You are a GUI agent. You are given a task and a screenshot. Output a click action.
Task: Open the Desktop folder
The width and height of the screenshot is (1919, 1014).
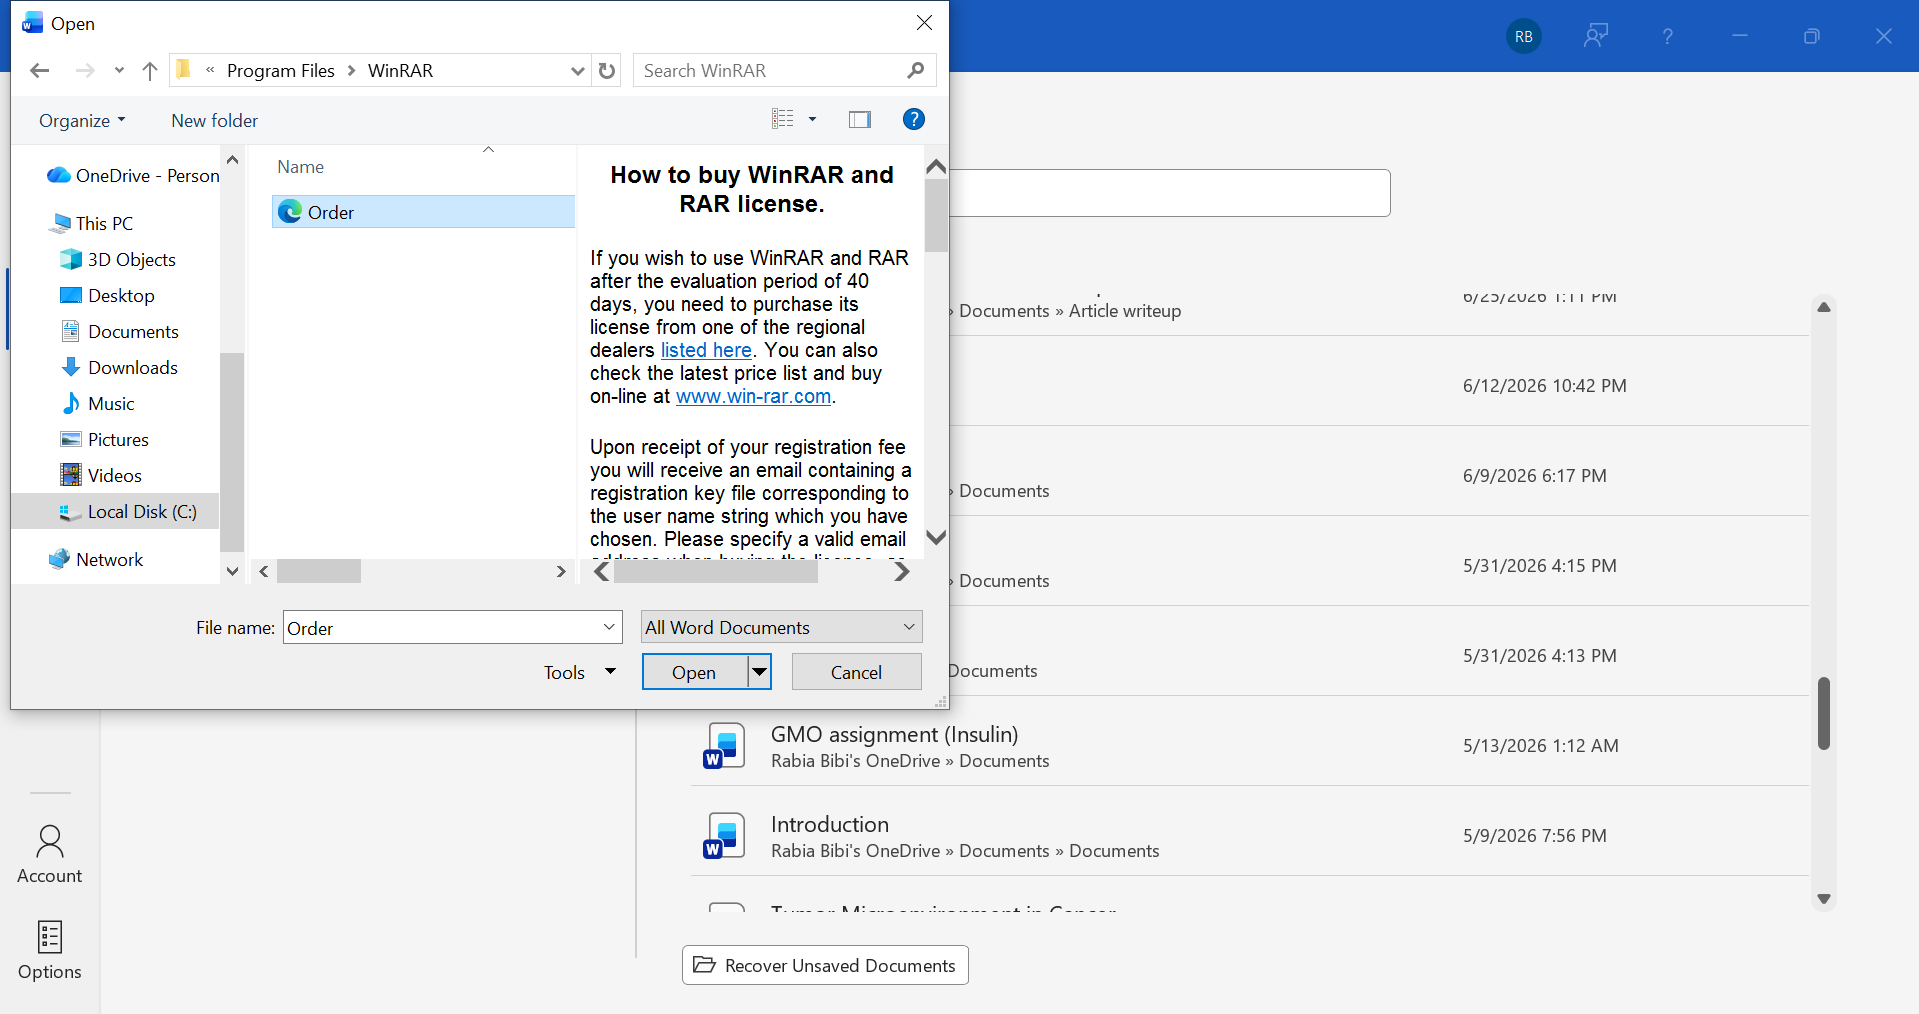tap(108, 295)
